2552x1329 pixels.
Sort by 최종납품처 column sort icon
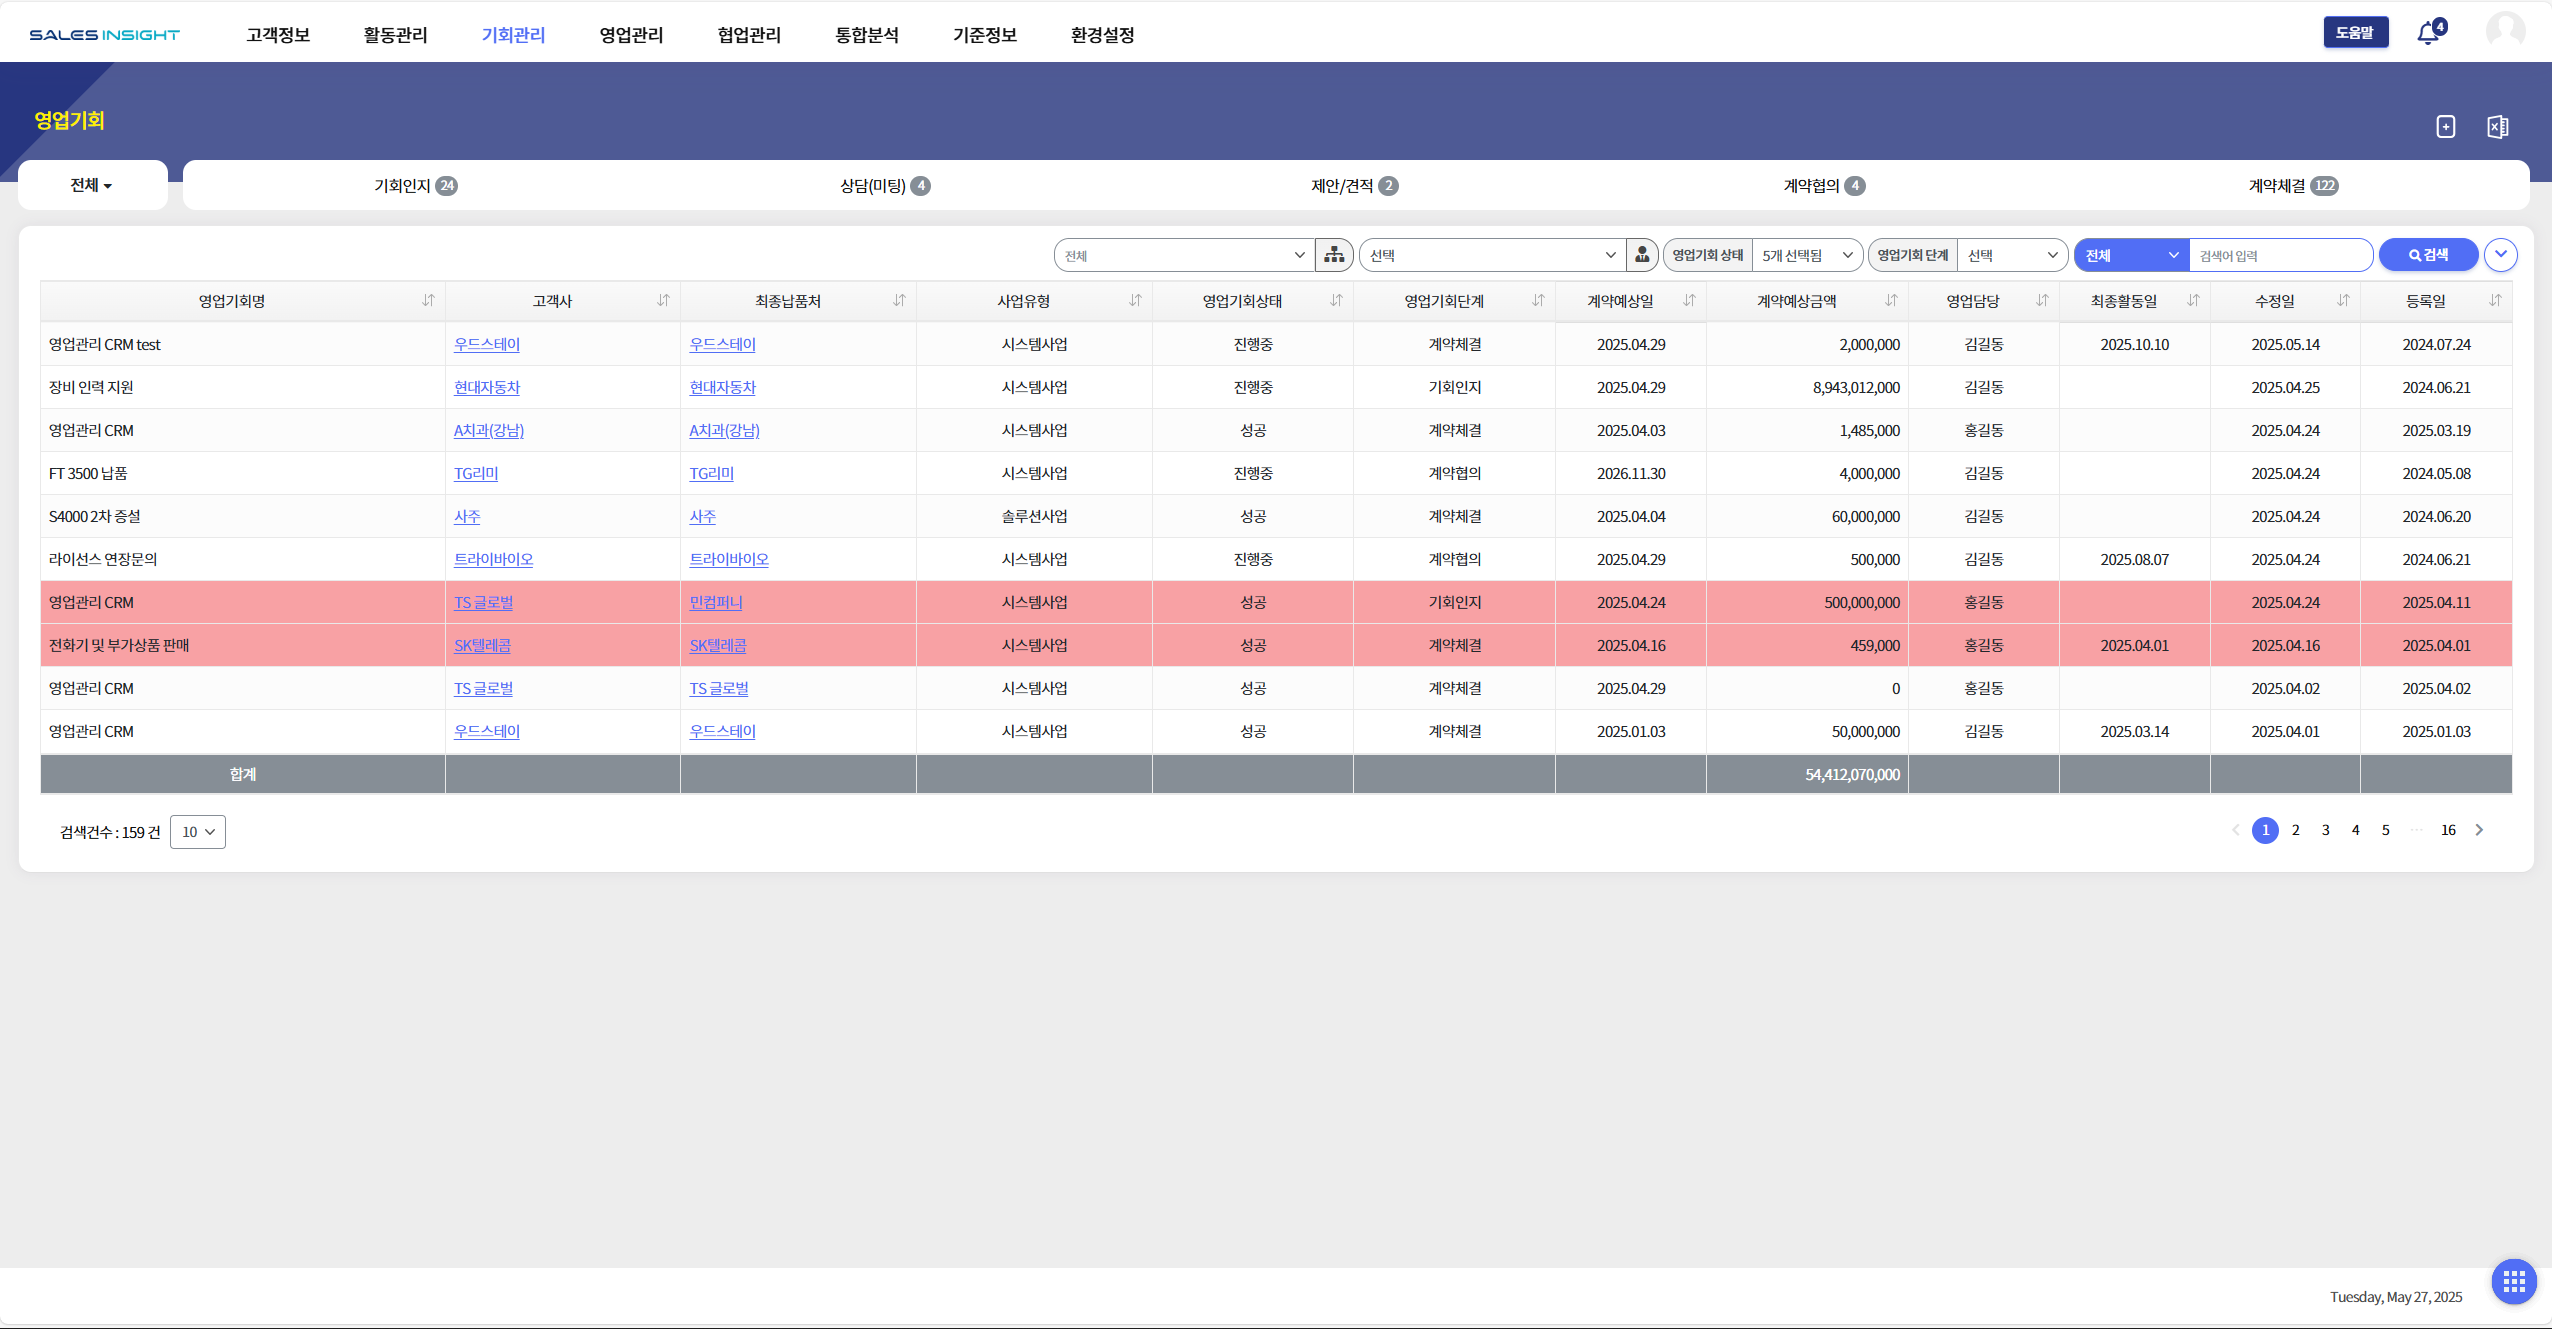(x=899, y=301)
